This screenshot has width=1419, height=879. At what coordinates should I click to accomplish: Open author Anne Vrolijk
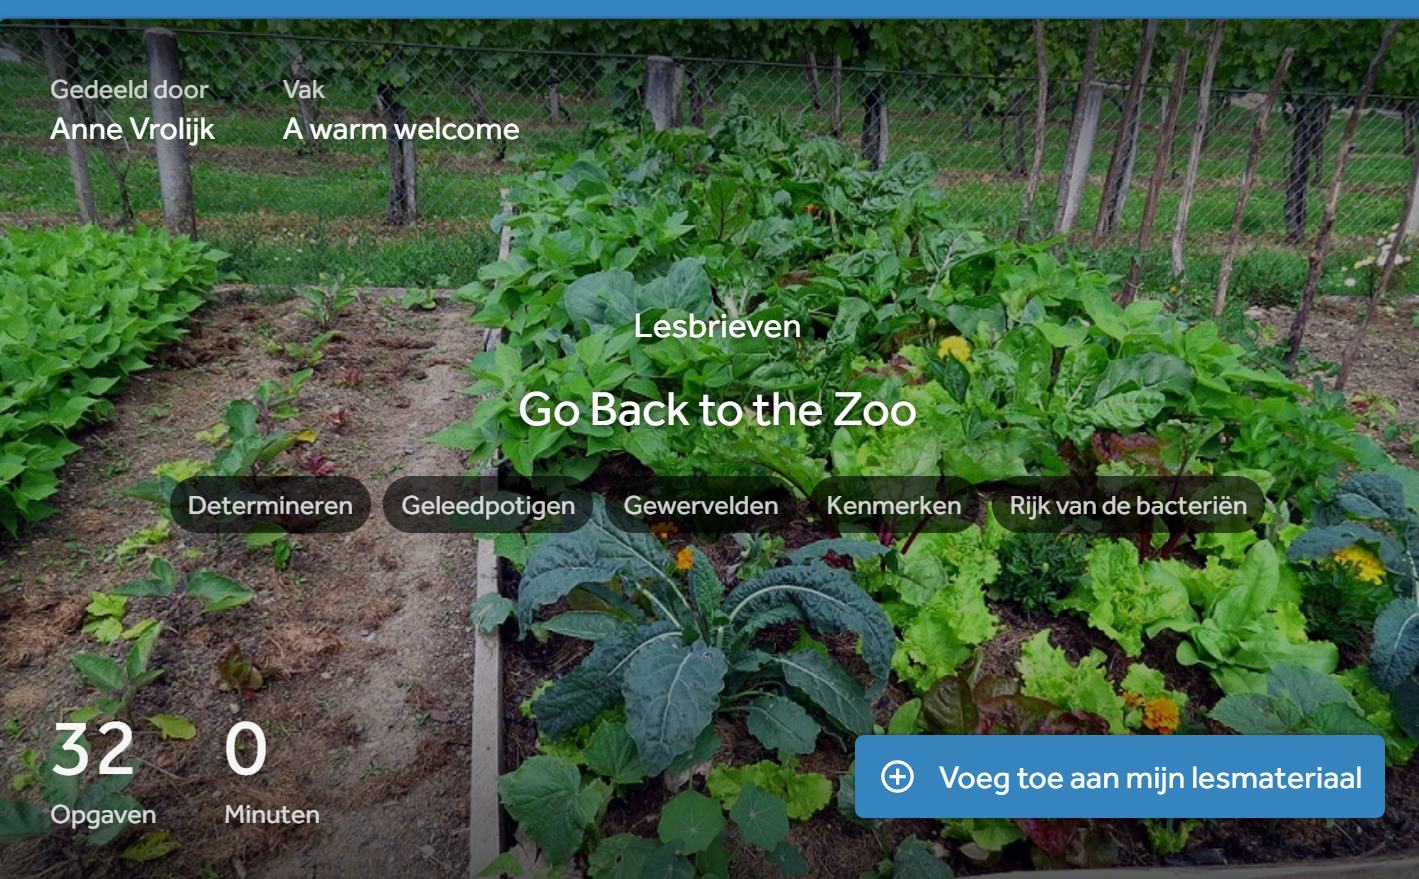pyautogui.click(x=133, y=129)
